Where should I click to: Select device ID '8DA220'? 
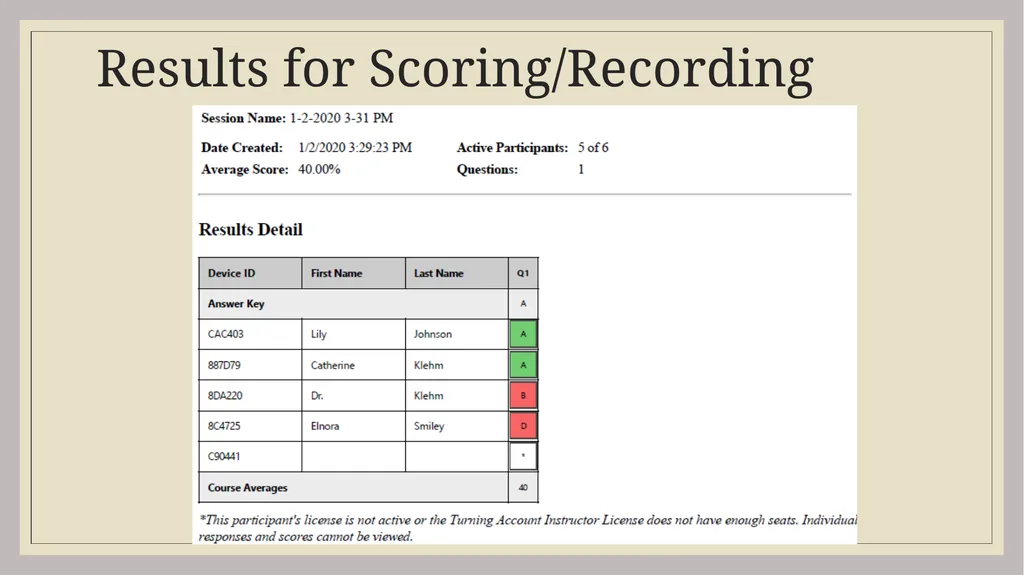(225, 395)
